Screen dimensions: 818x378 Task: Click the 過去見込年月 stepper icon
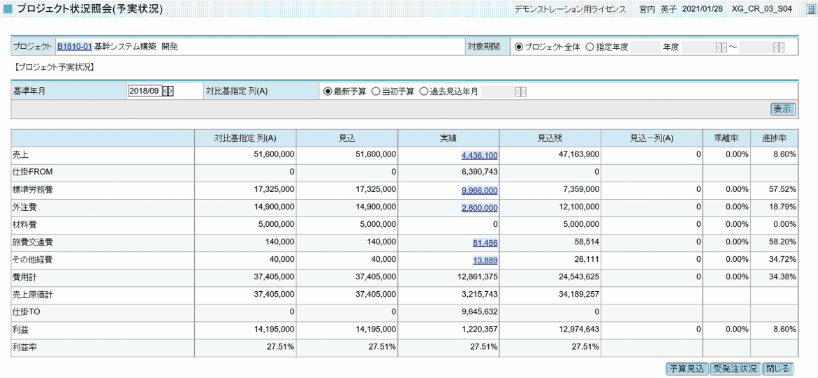click(x=520, y=91)
